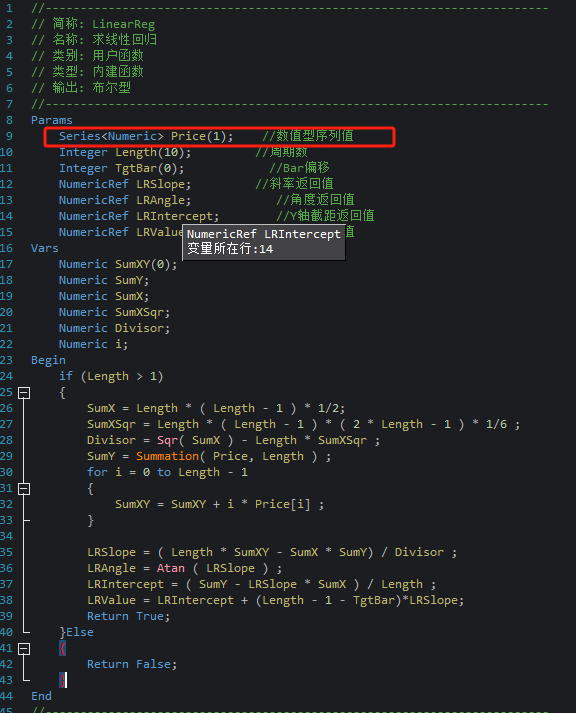Click 'Price[i]' on line 32
The image size is (576, 713).
pos(282,504)
